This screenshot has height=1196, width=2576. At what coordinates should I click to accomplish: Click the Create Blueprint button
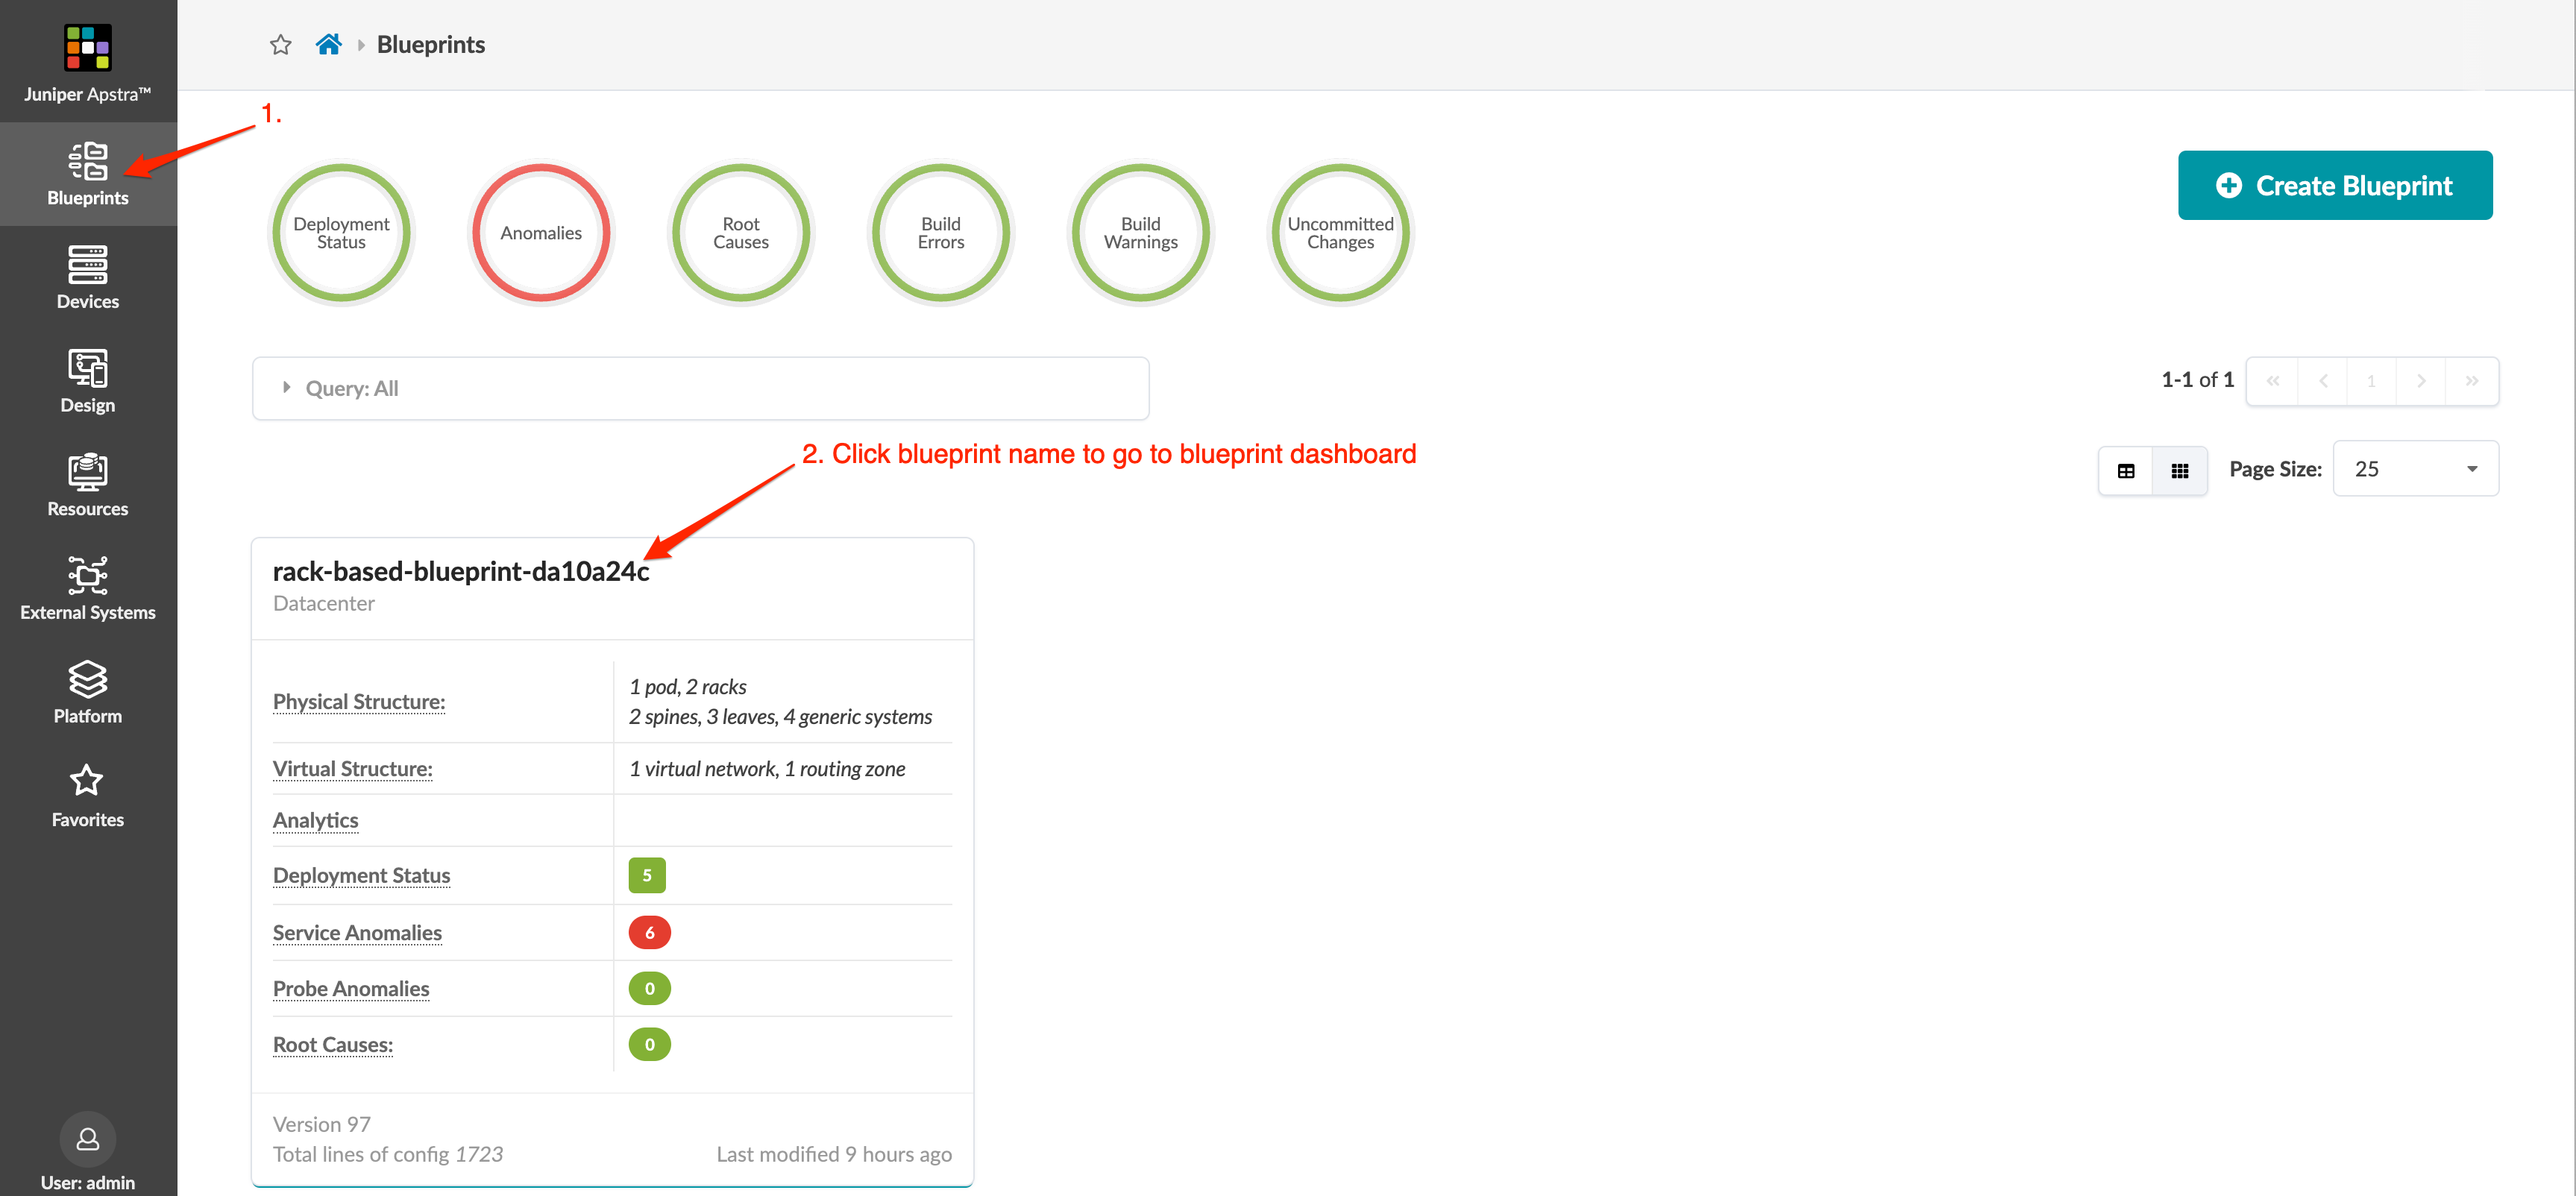[2334, 186]
